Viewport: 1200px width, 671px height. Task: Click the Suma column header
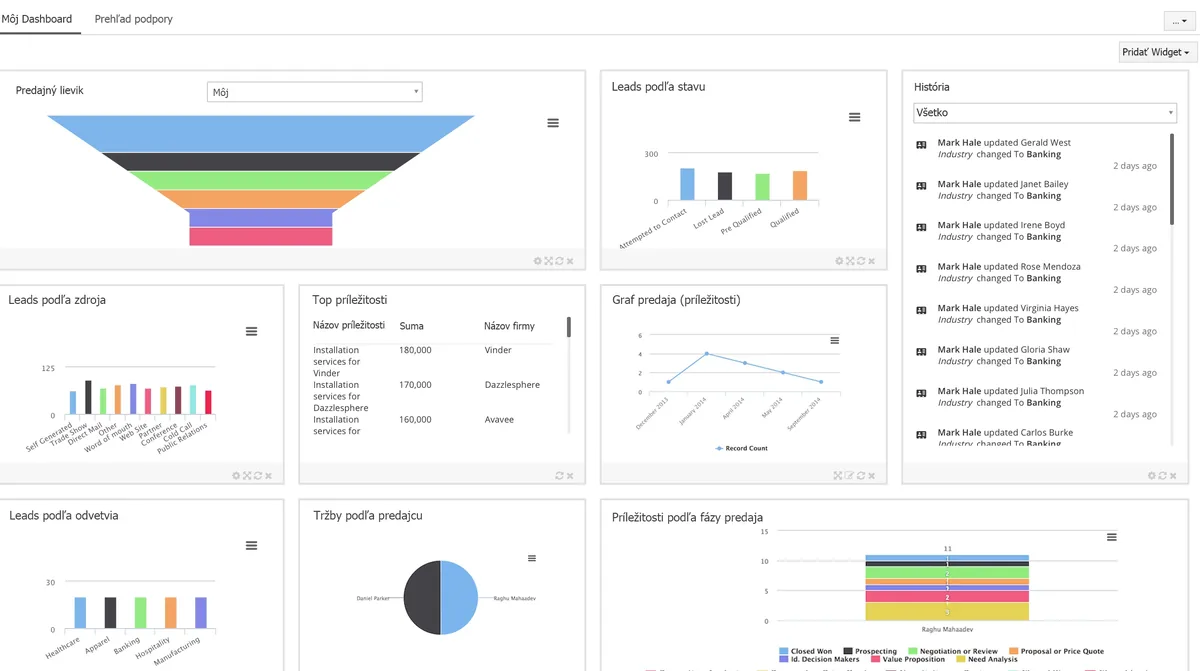coord(411,326)
